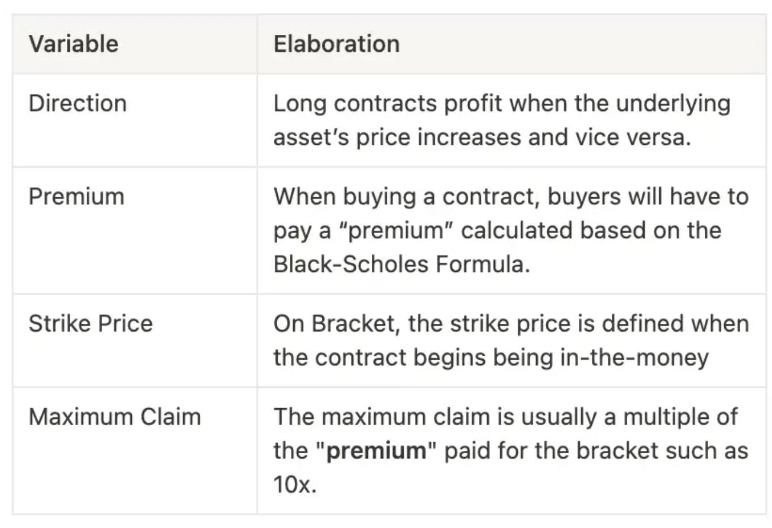Click 'multiple of' in Maximum Claim row
This screenshot has height=528, width=772.
point(680,417)
